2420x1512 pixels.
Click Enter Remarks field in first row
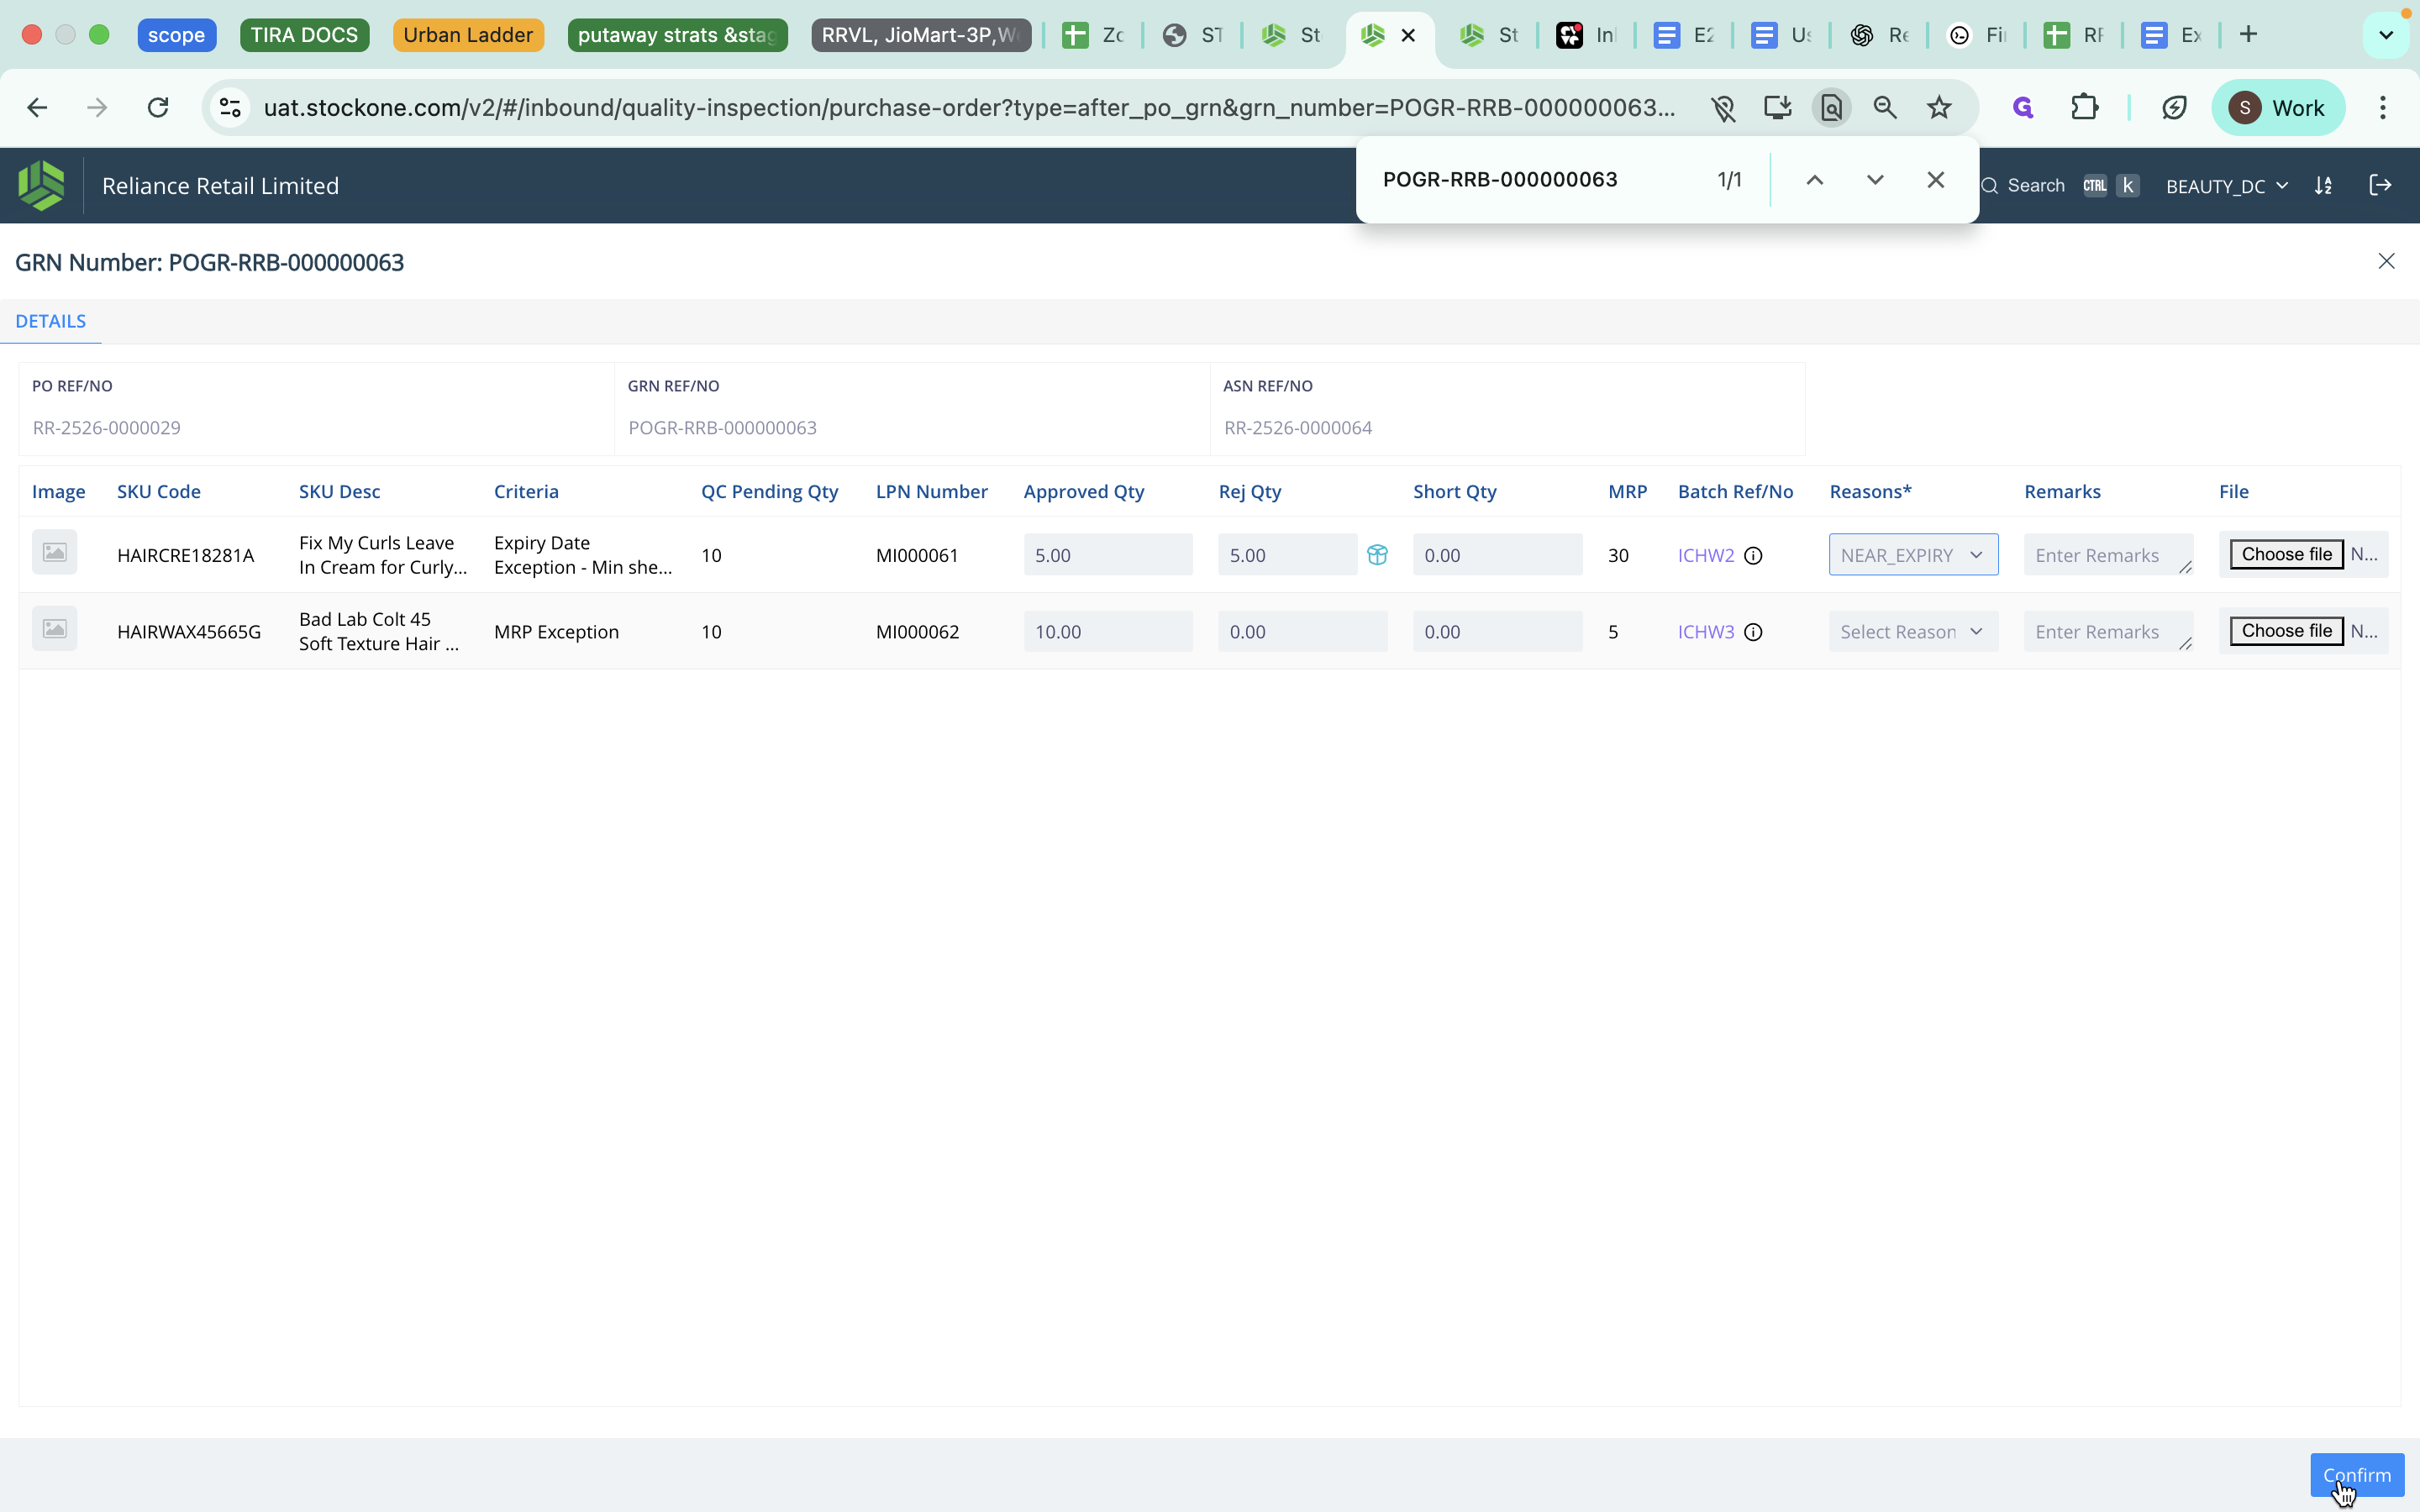coord(2104,555)
